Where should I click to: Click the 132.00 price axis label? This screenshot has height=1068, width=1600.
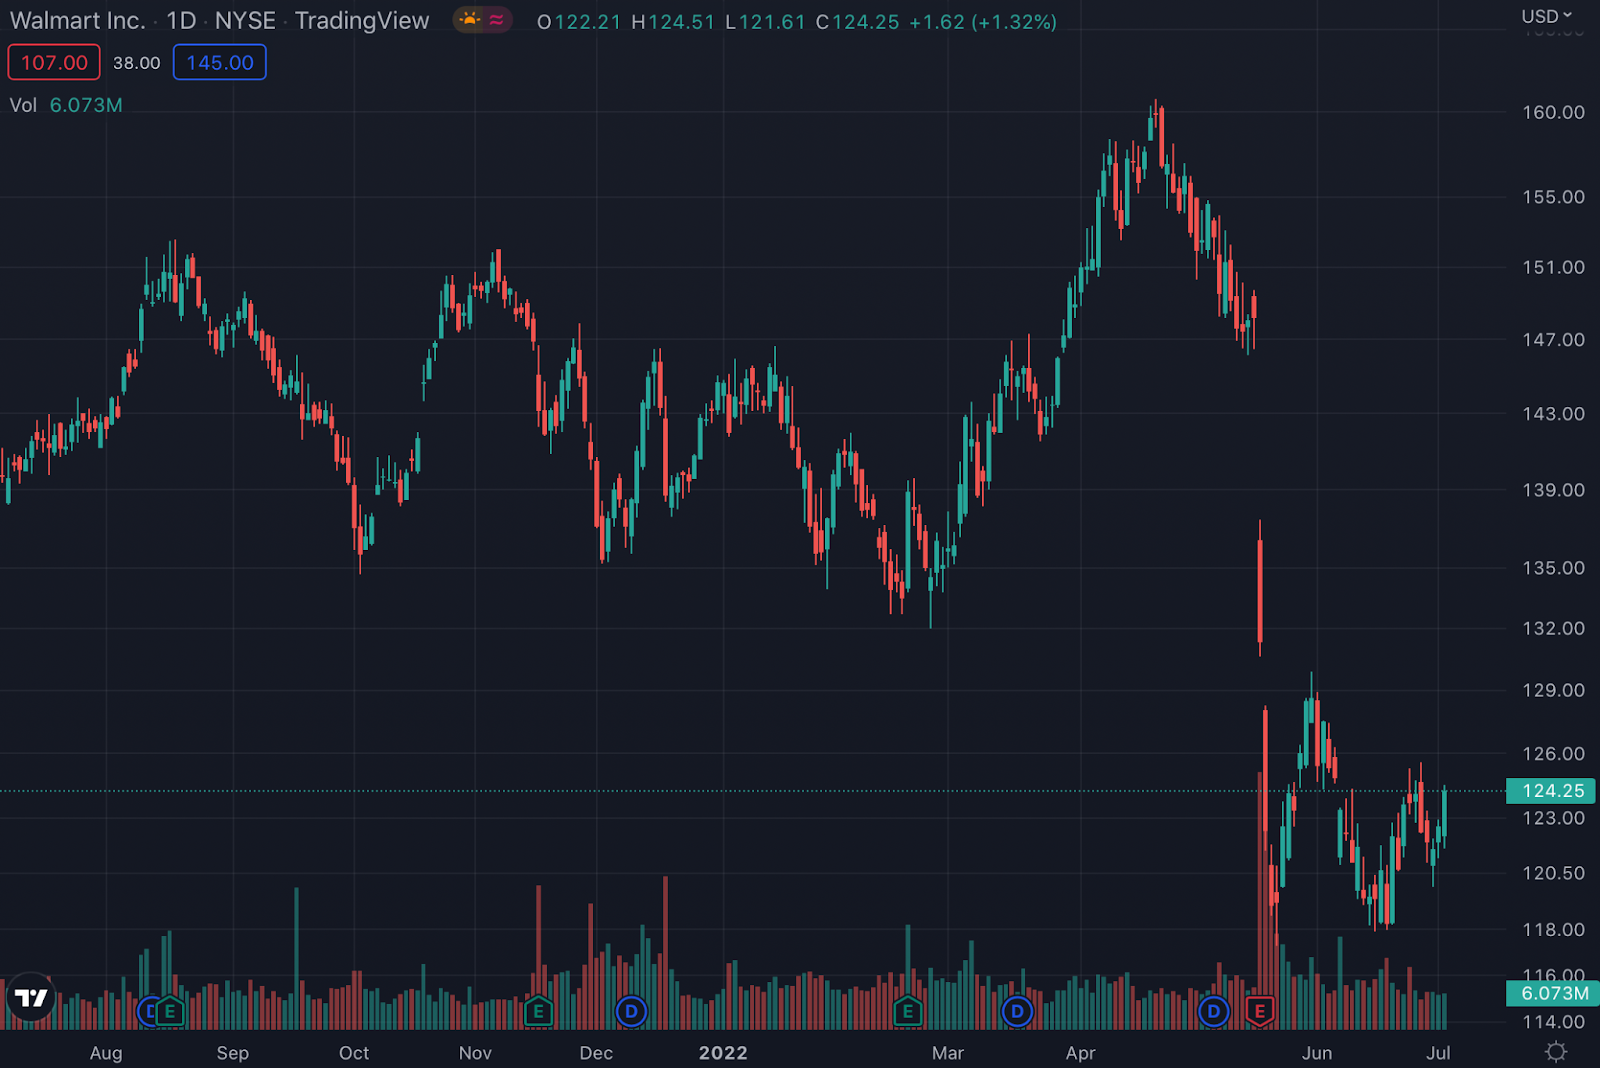click(x=1553, y=628)
